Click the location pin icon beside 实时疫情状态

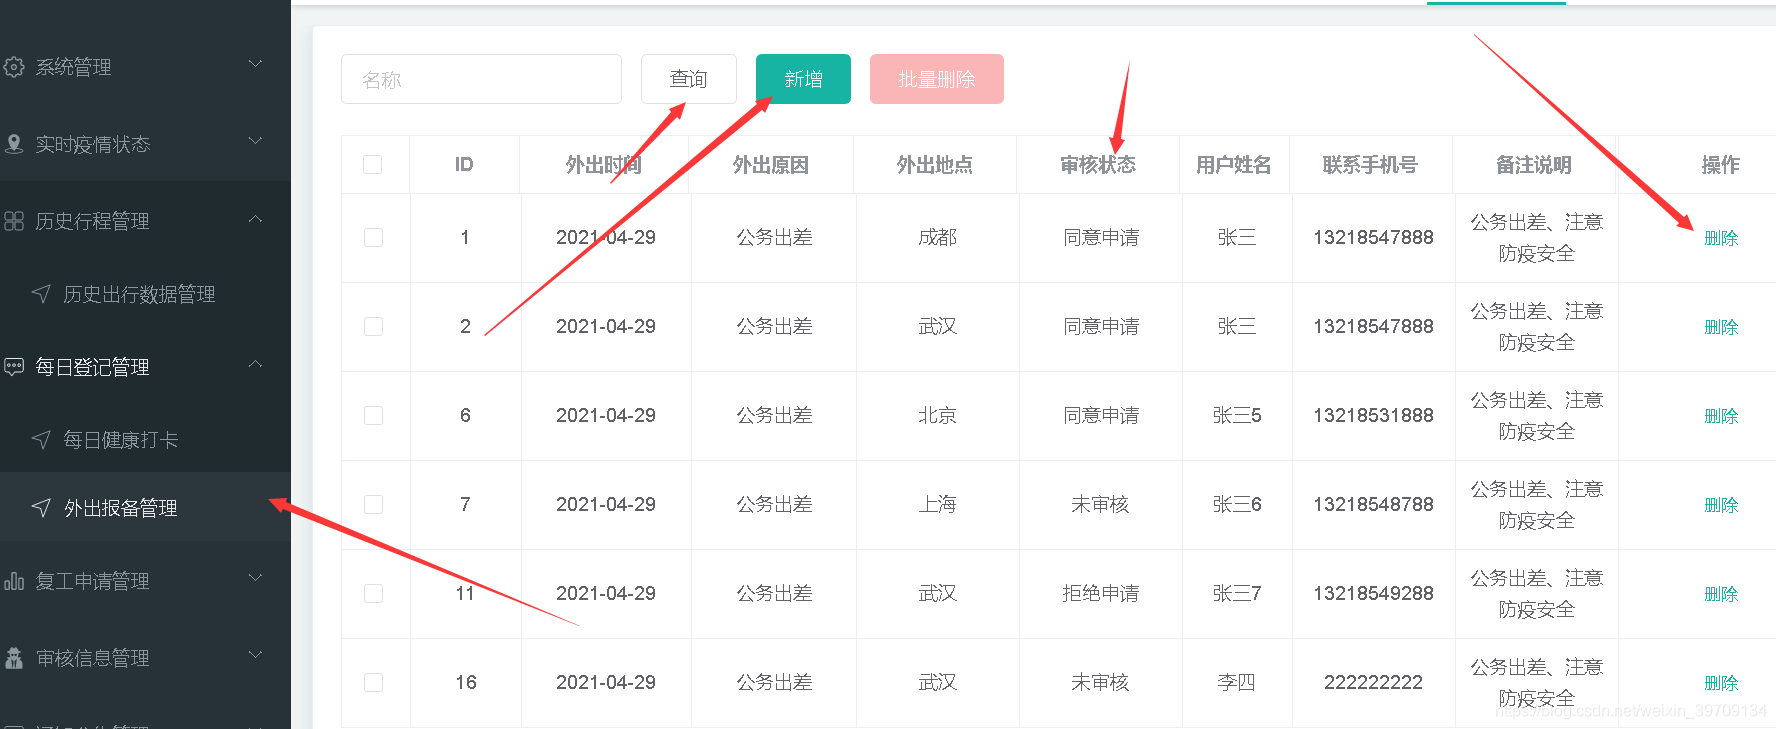click(14, 144)
